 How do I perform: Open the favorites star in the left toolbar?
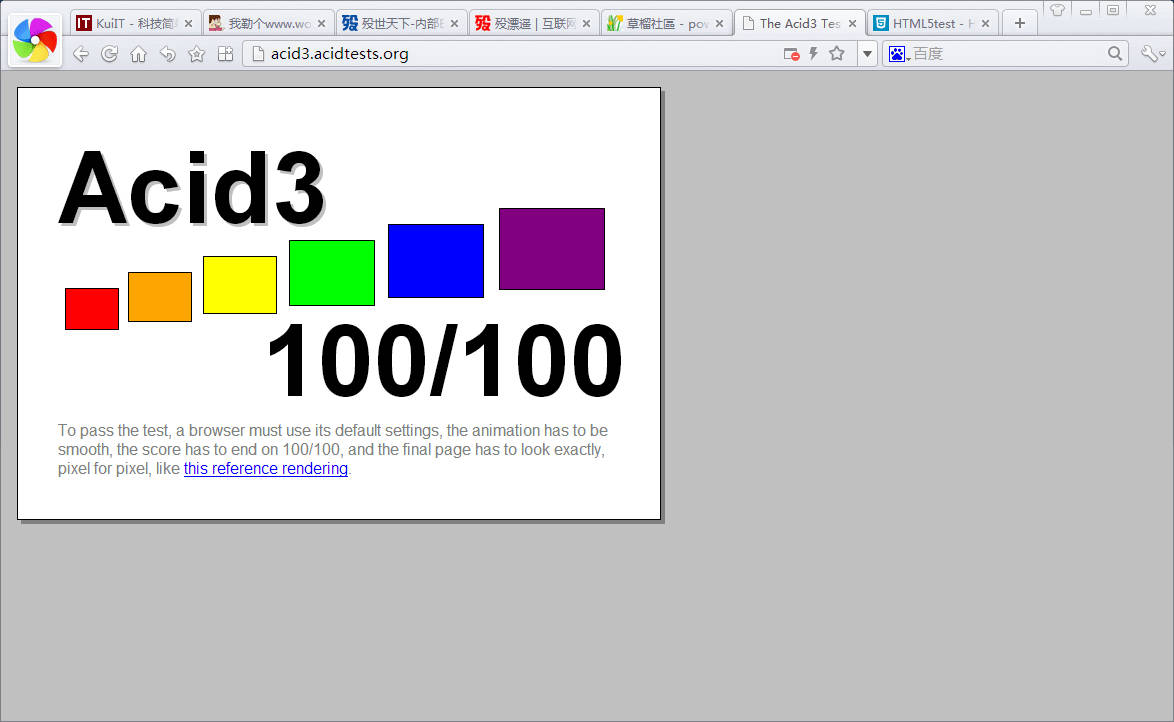click(x=196, y=54)
